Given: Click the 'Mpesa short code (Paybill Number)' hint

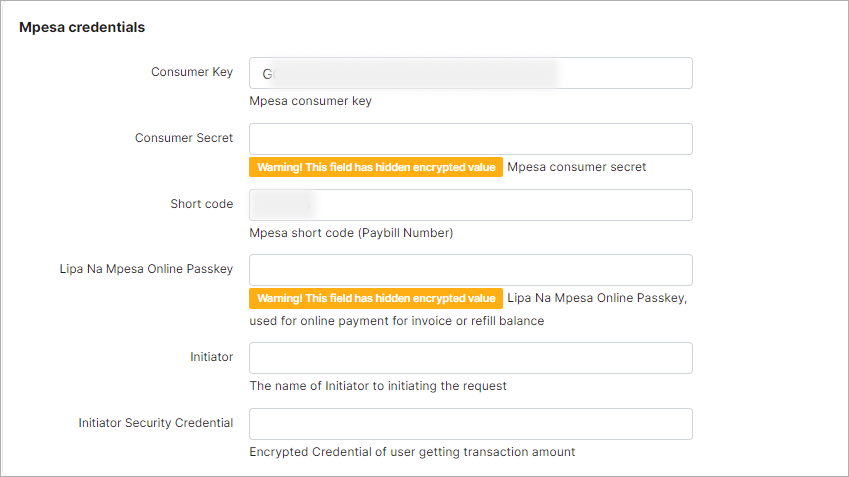Looking at the screenshot, I should coord(351,233).
